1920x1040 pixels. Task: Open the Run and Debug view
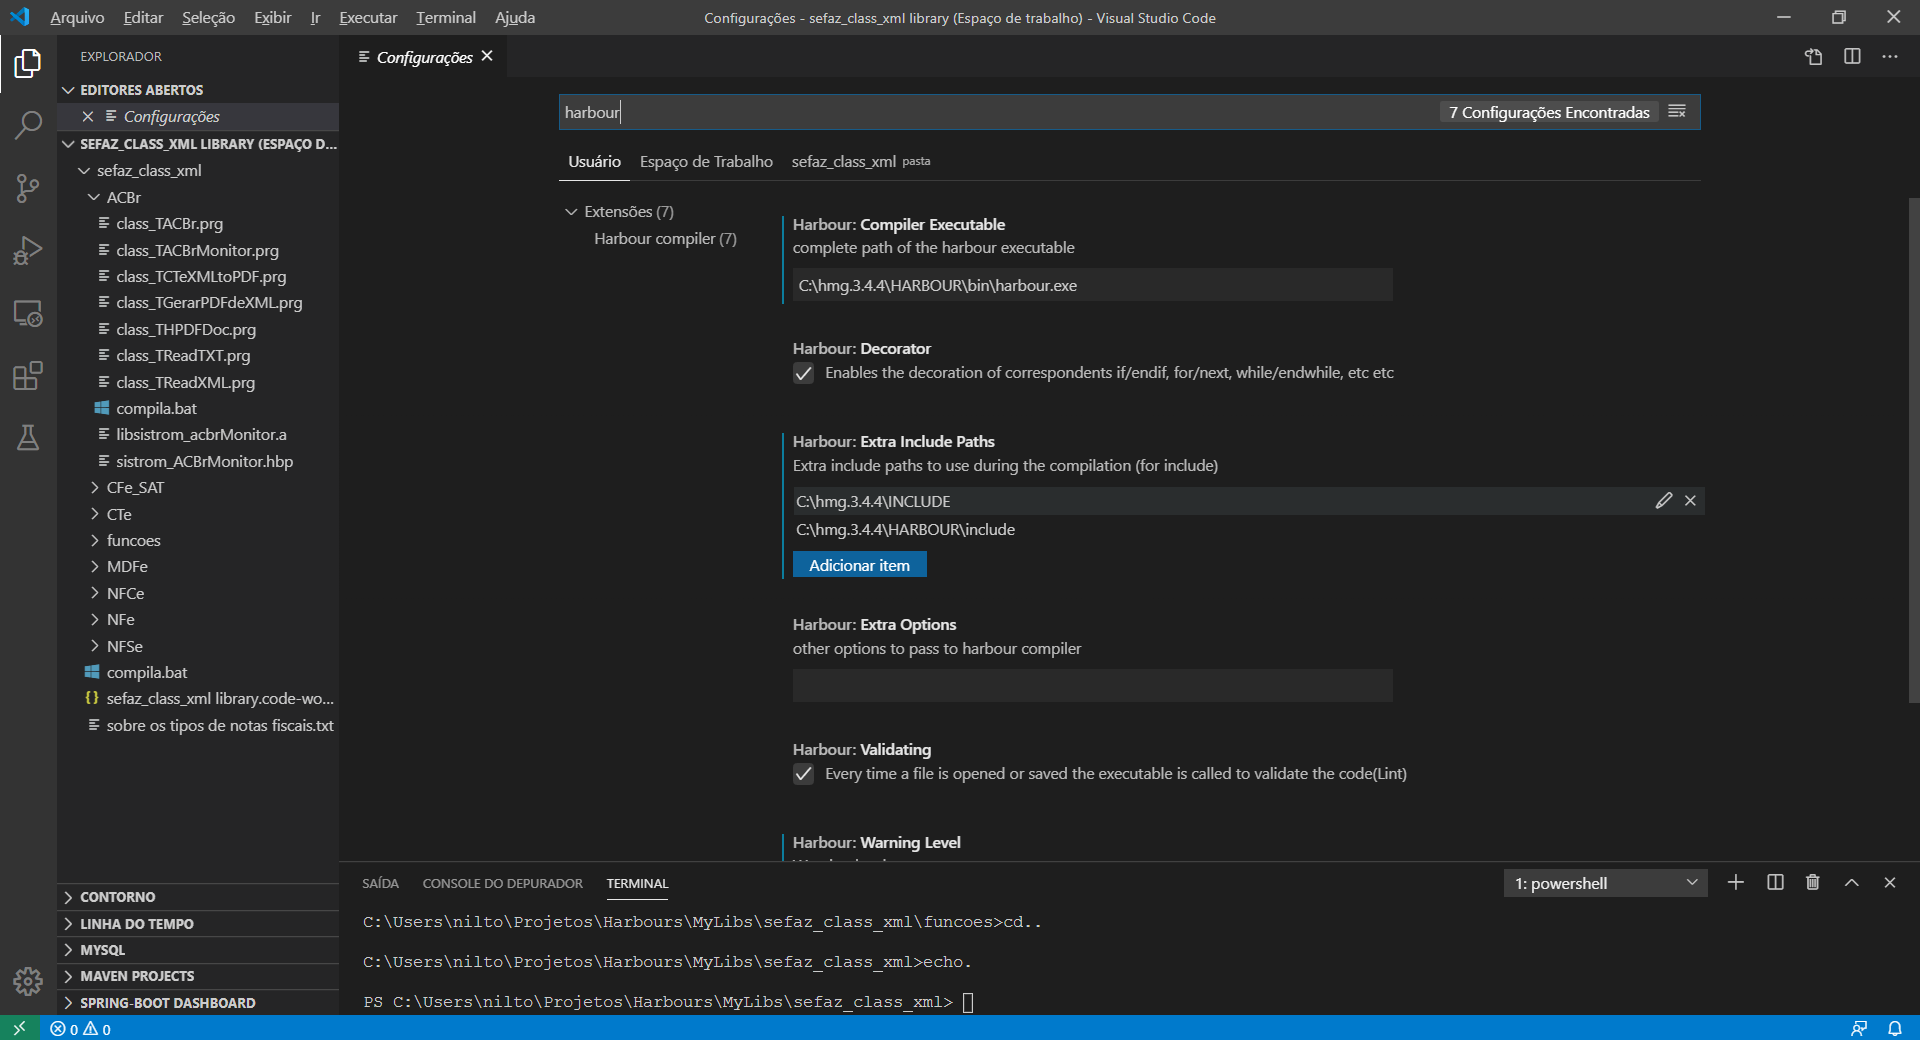(x=28, y=251)
